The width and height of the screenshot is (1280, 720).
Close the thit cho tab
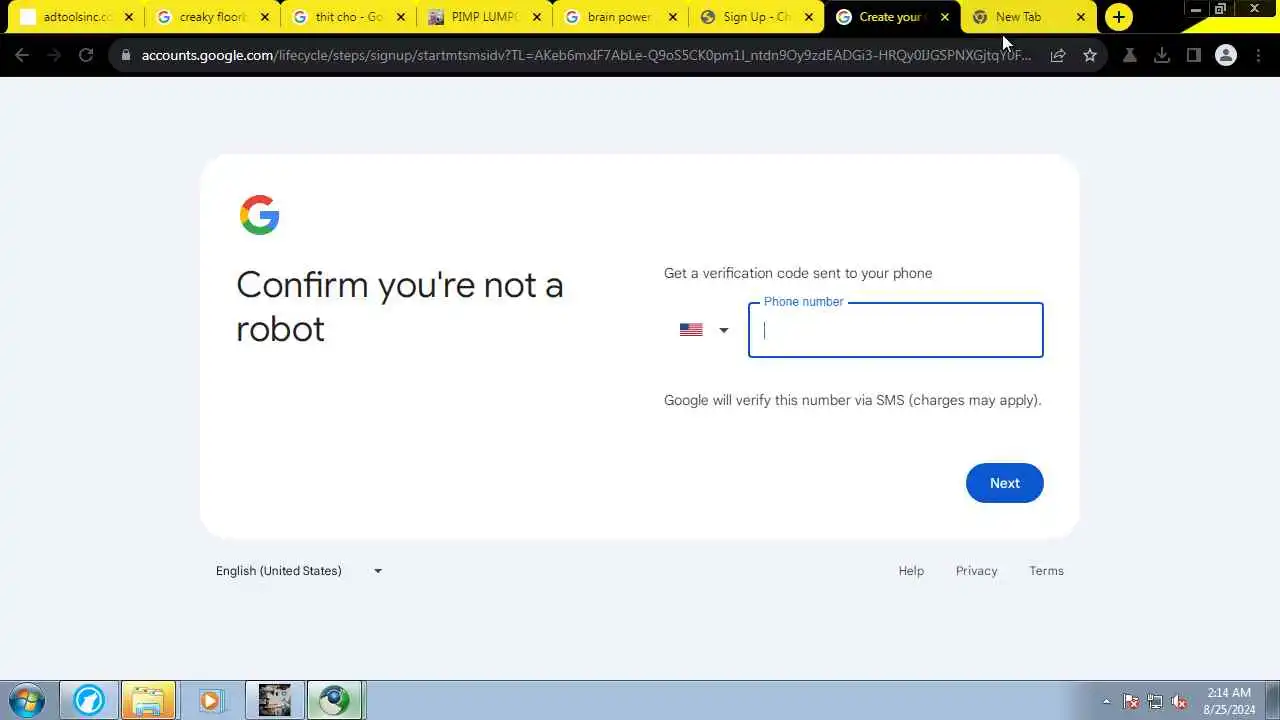pos(400,17)
